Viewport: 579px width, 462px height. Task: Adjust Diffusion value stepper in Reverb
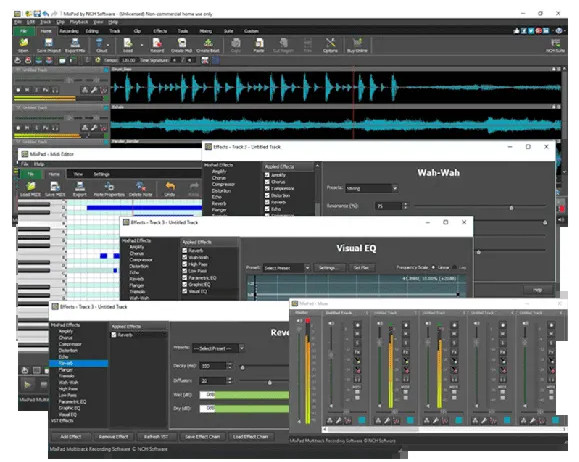tap(230, 381)
